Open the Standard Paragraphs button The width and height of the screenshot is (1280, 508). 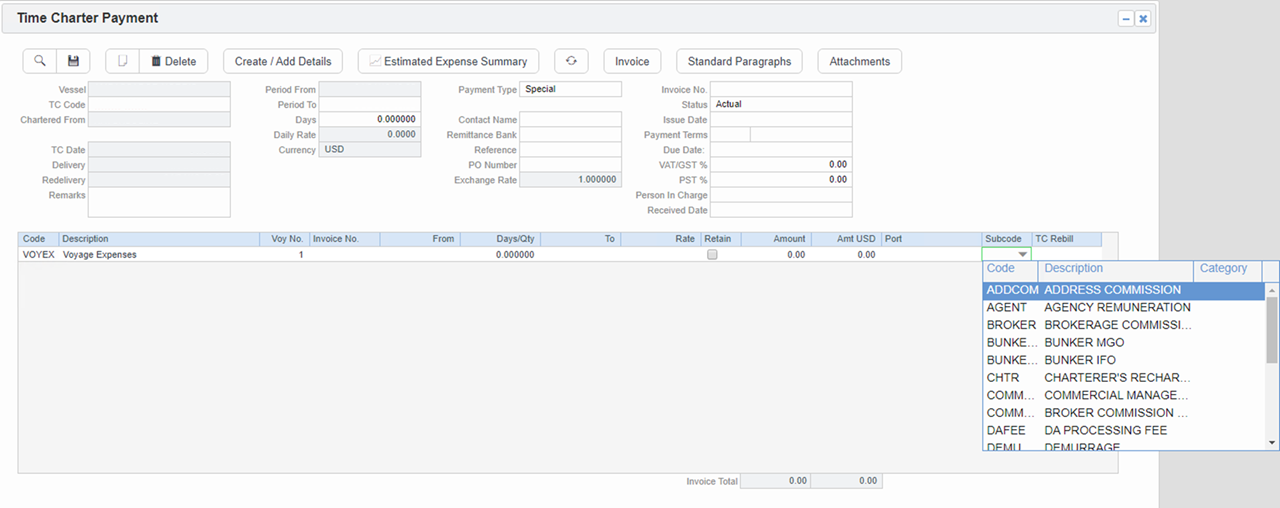(739, 61)
